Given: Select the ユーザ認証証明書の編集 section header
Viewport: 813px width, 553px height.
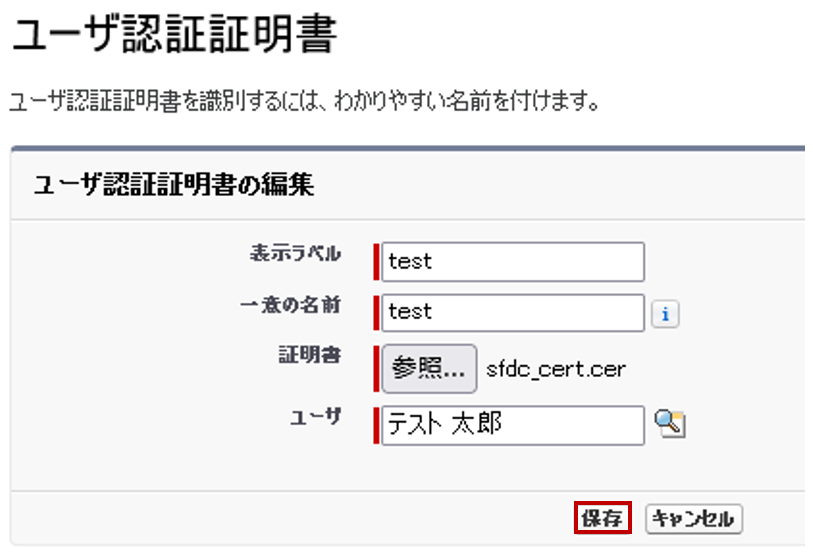Looking at the screenshot, I should 174,185.
